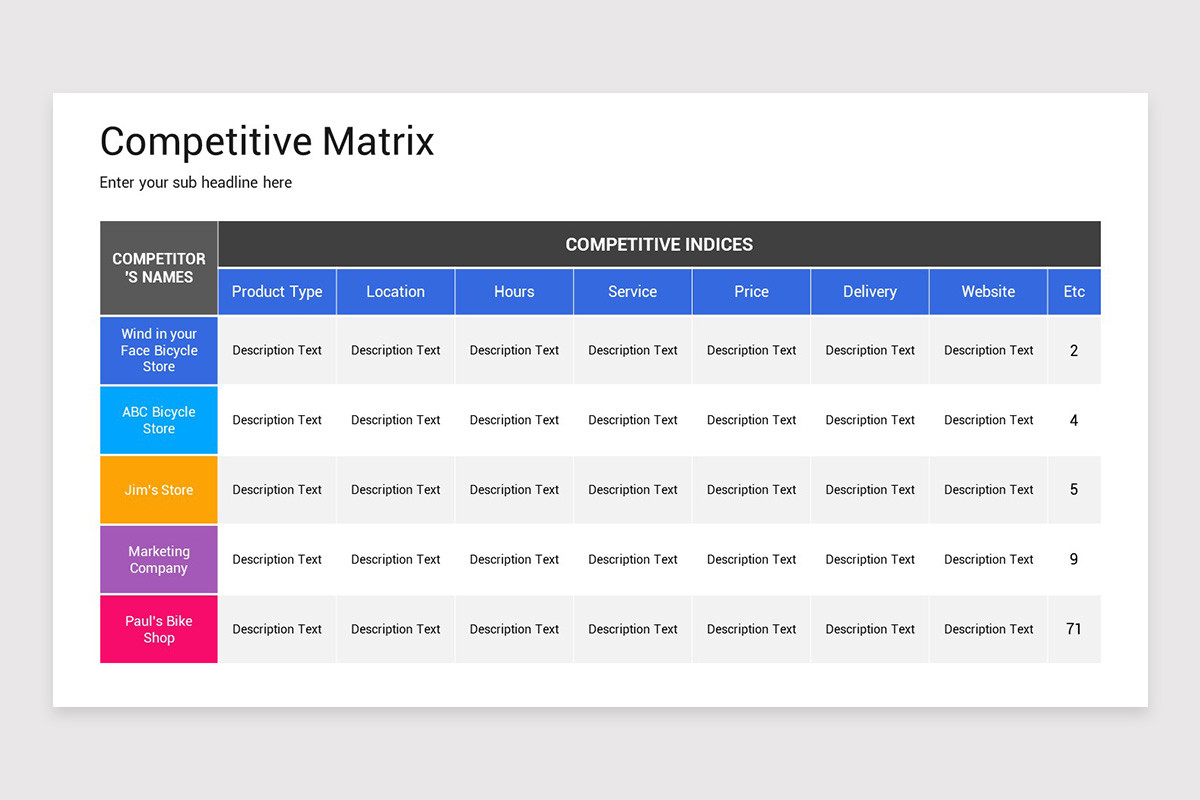Select the "ABC Bicycle Store" row label
Screen dimensions: 1200x800
pos(158,420)
